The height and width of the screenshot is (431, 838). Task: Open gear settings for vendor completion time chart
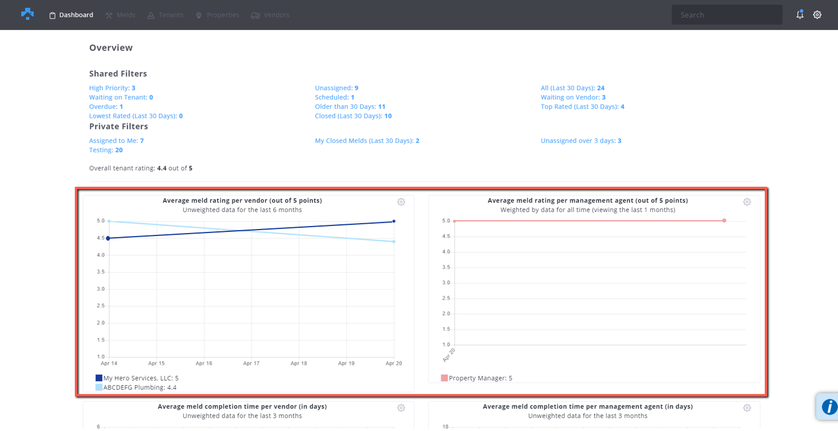click(x=401, y=408)
